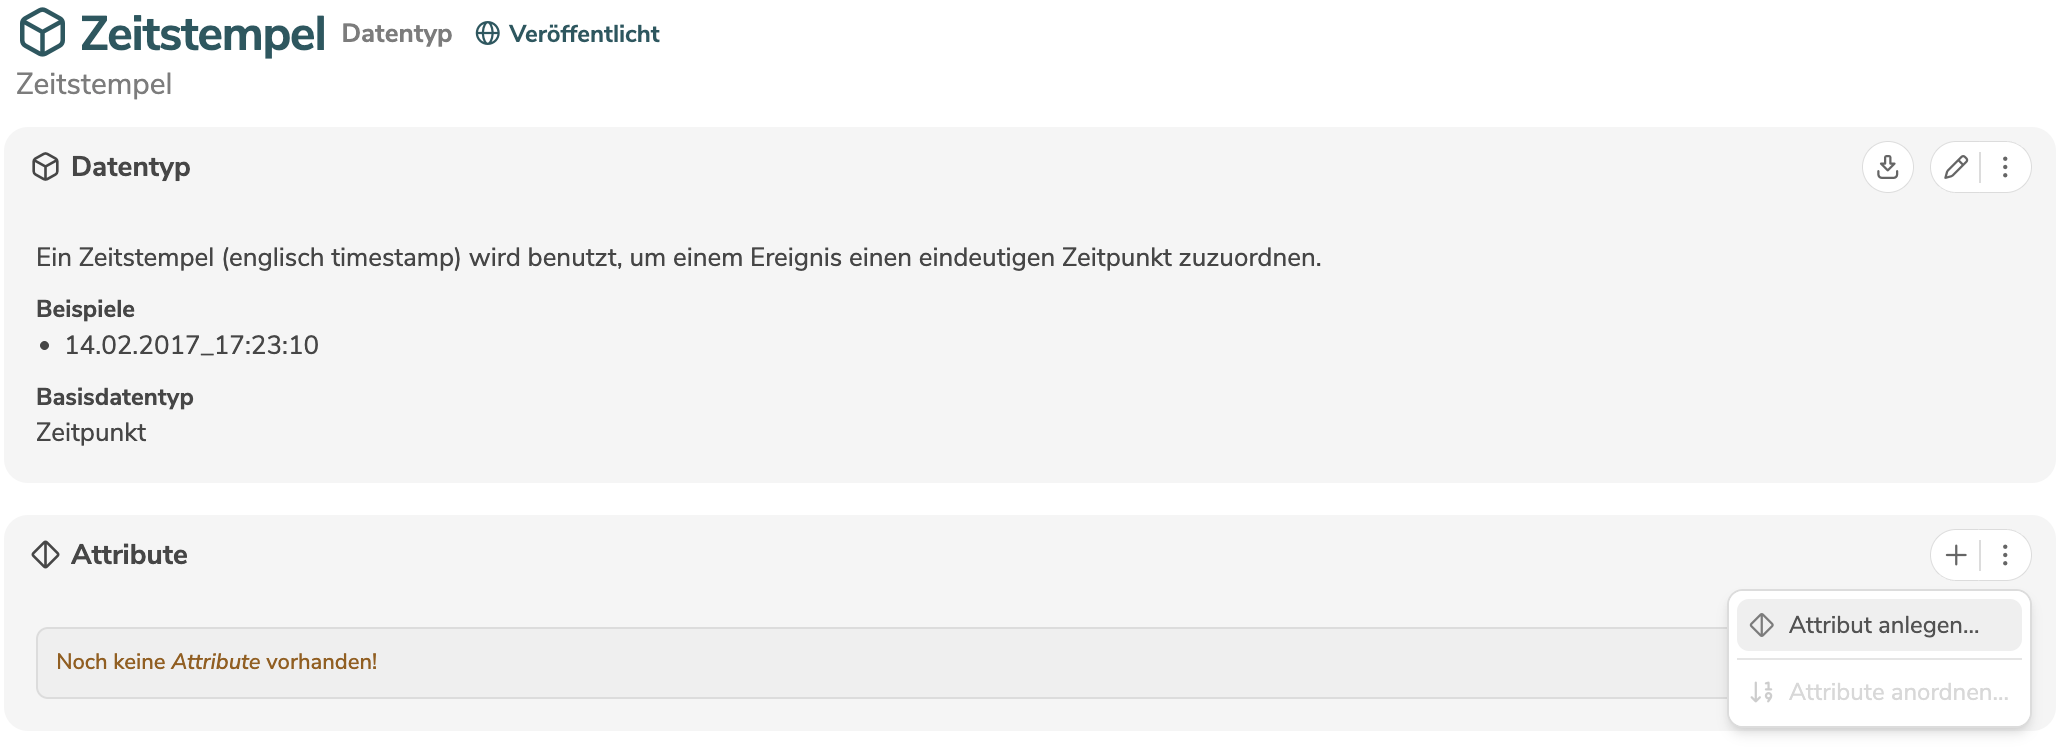
Task: Open the three-dot menu of the Datentyp card
Action: [x=2004, y=167]
